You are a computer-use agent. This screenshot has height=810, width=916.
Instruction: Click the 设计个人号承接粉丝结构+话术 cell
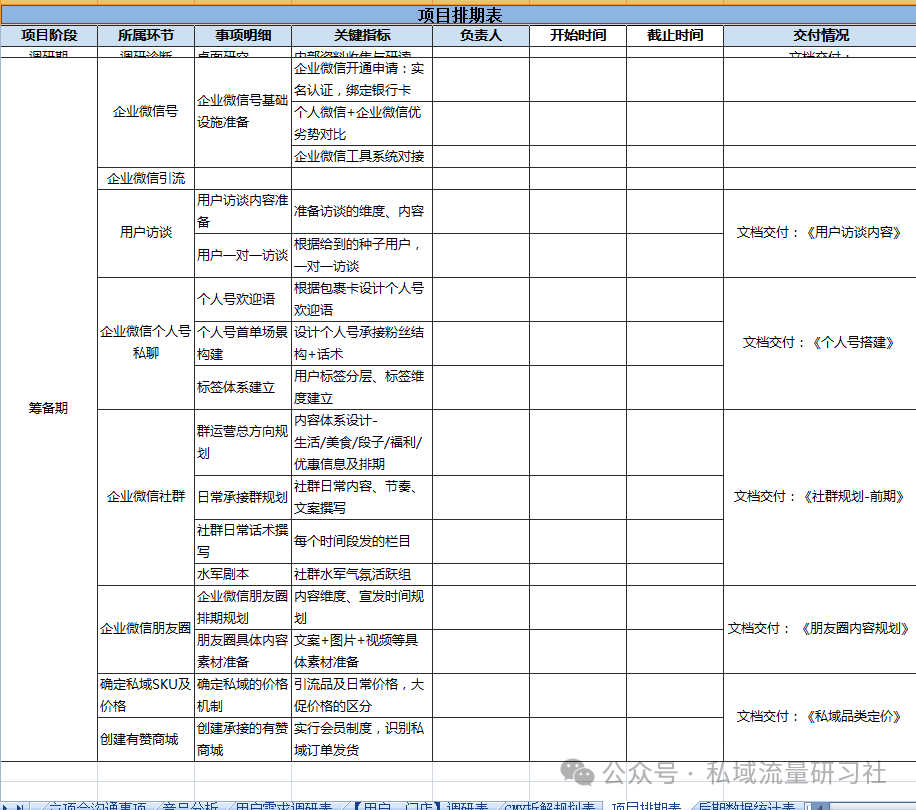362,343
